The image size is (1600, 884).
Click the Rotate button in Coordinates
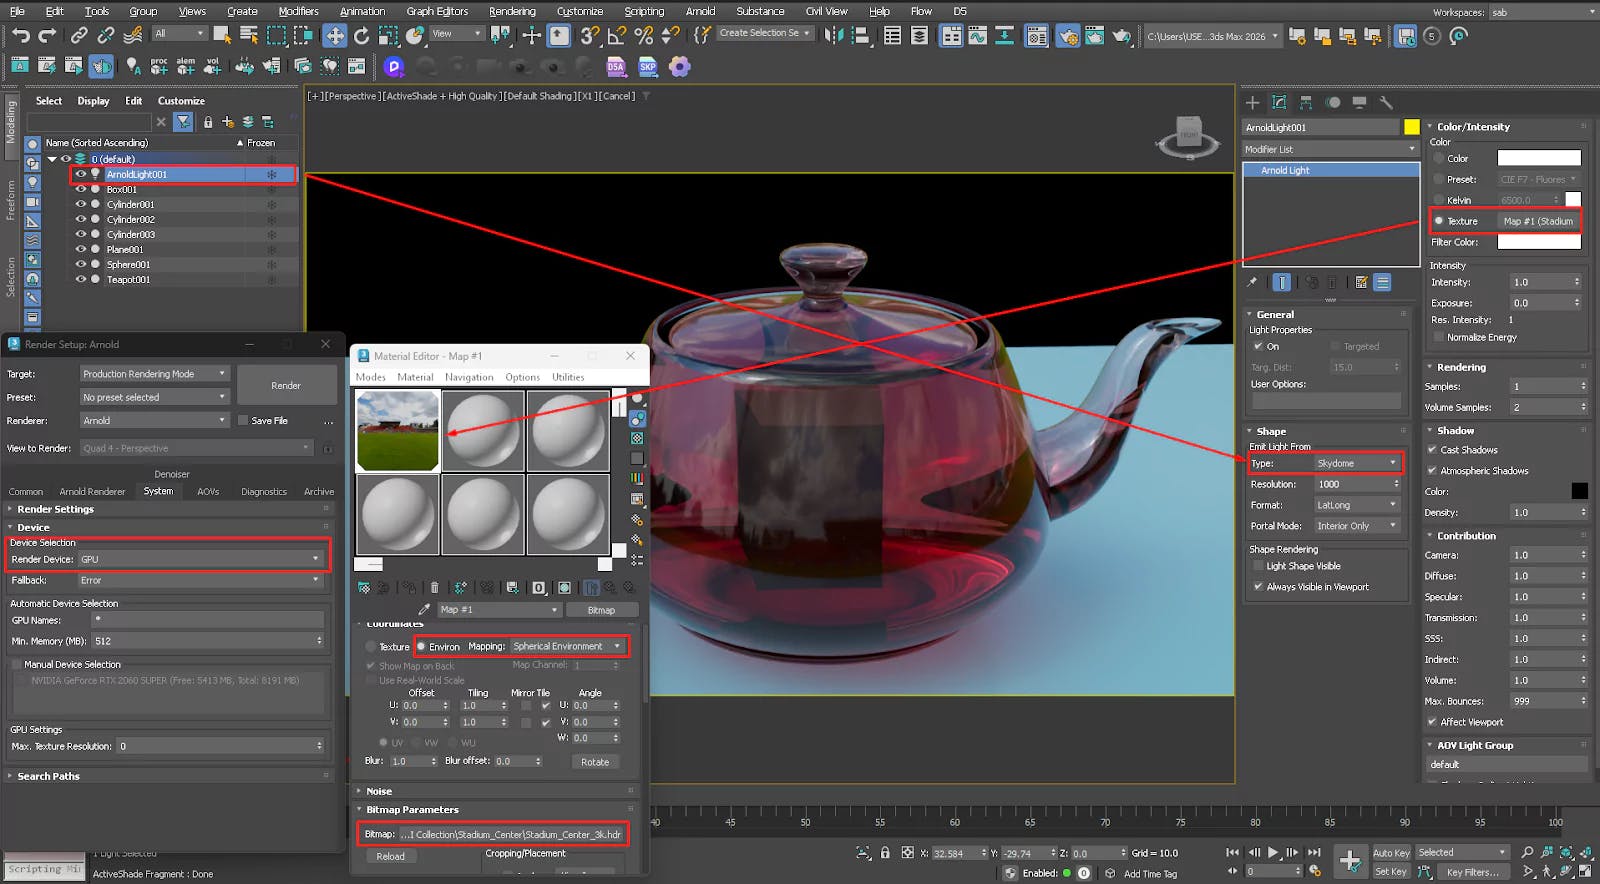(x=595, y=762)
